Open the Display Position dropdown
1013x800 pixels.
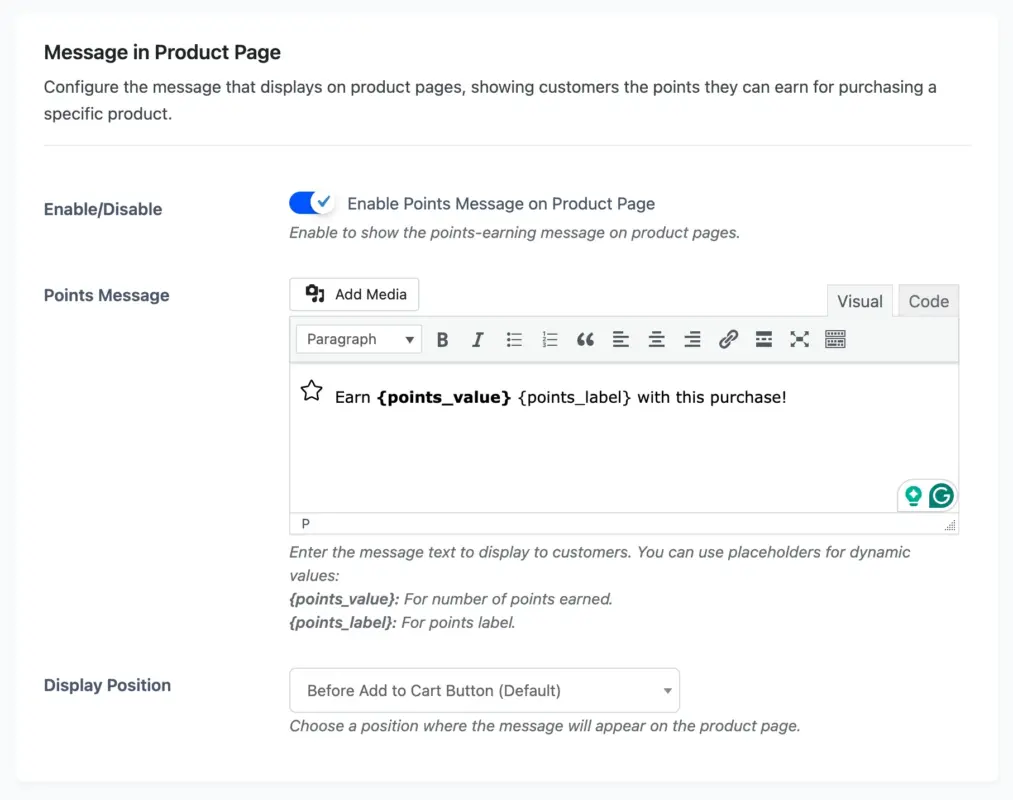tap(485, 690)
